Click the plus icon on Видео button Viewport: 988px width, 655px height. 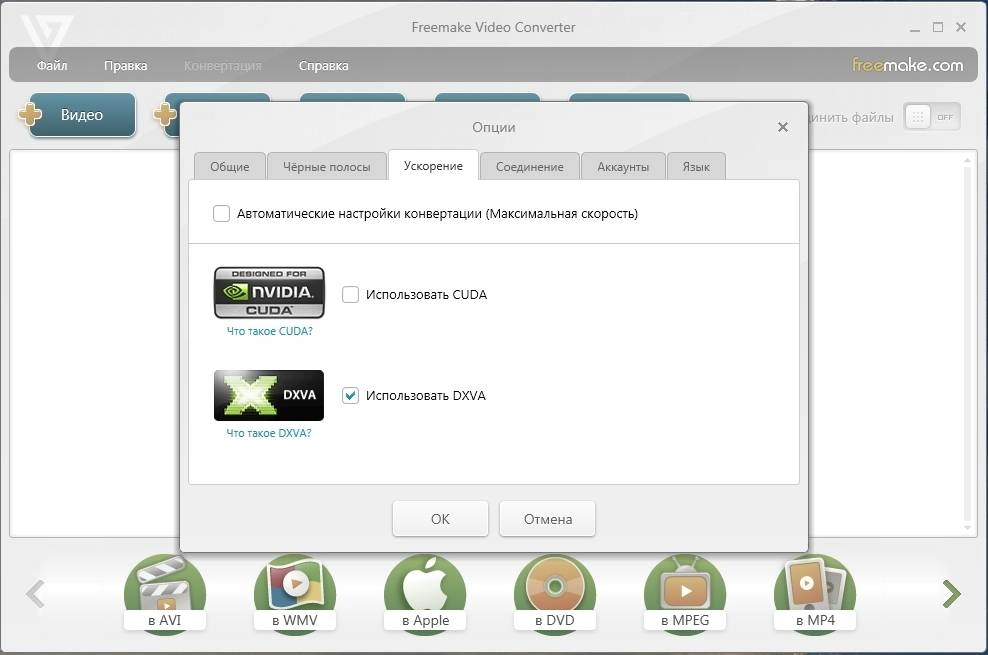30,115
